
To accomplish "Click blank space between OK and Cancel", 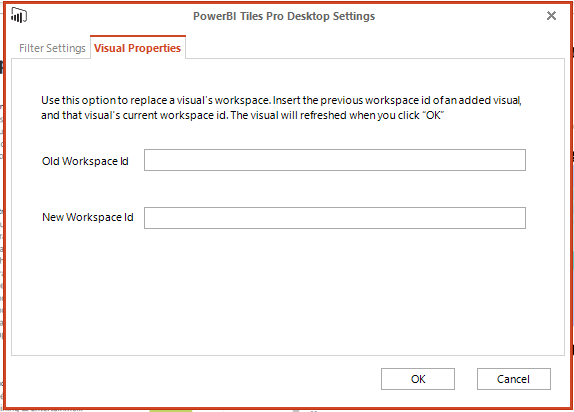I will point(466,379).
